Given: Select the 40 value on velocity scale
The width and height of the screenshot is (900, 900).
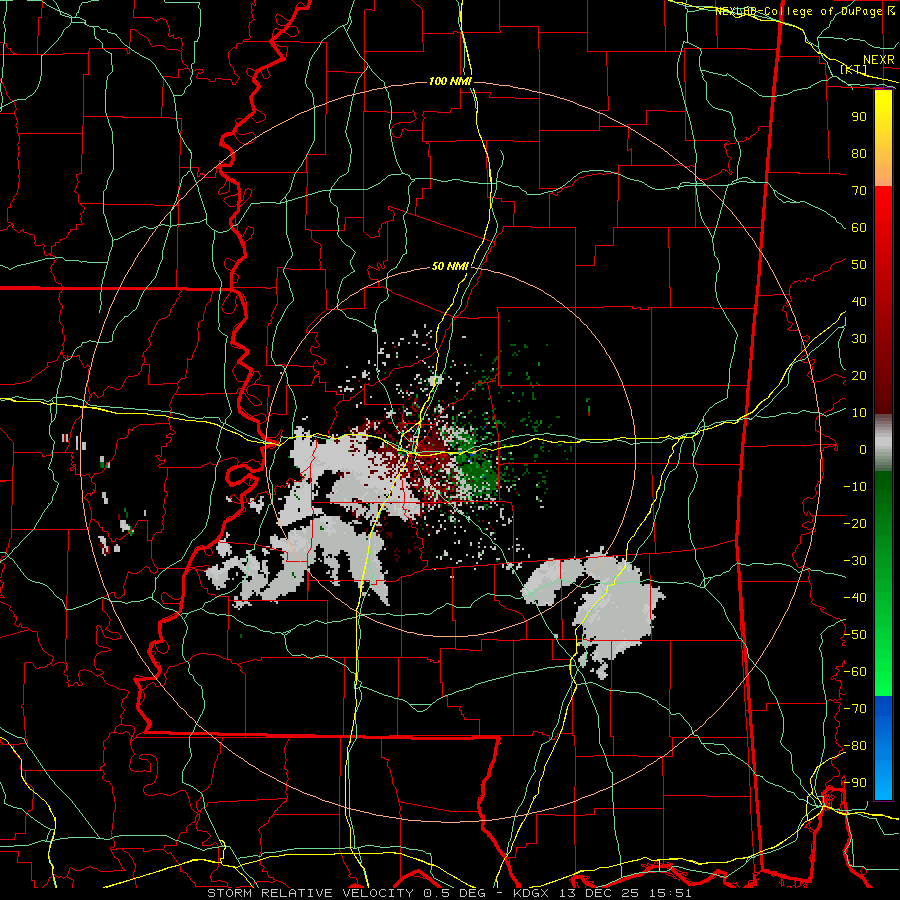Looking at the screenshot, I should pos(859,302).
